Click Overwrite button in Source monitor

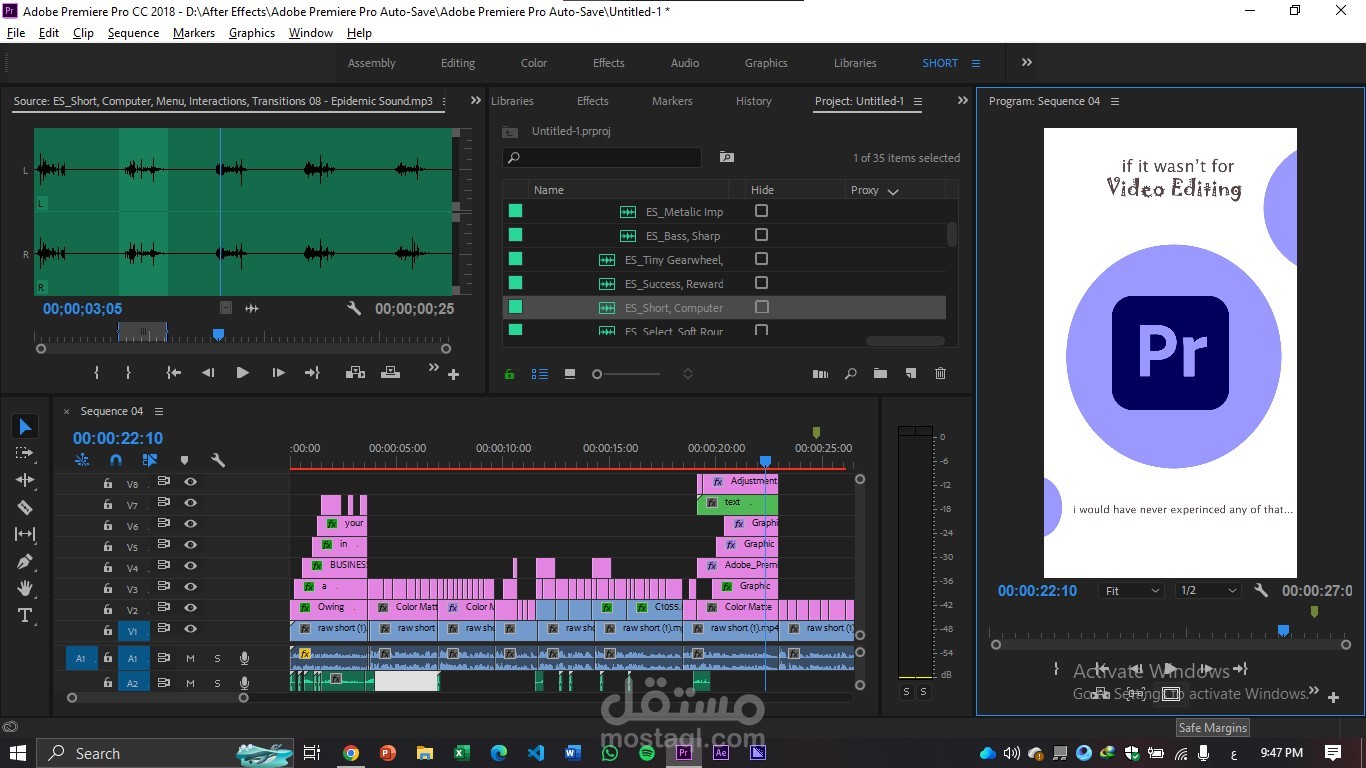390,373
